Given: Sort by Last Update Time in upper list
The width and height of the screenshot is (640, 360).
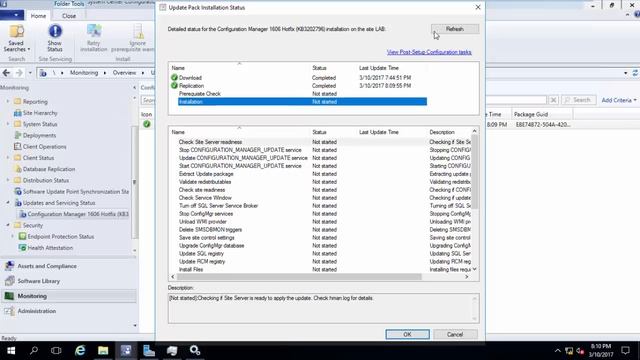Looking at the screenshot, I should click(x=379, y=68).
